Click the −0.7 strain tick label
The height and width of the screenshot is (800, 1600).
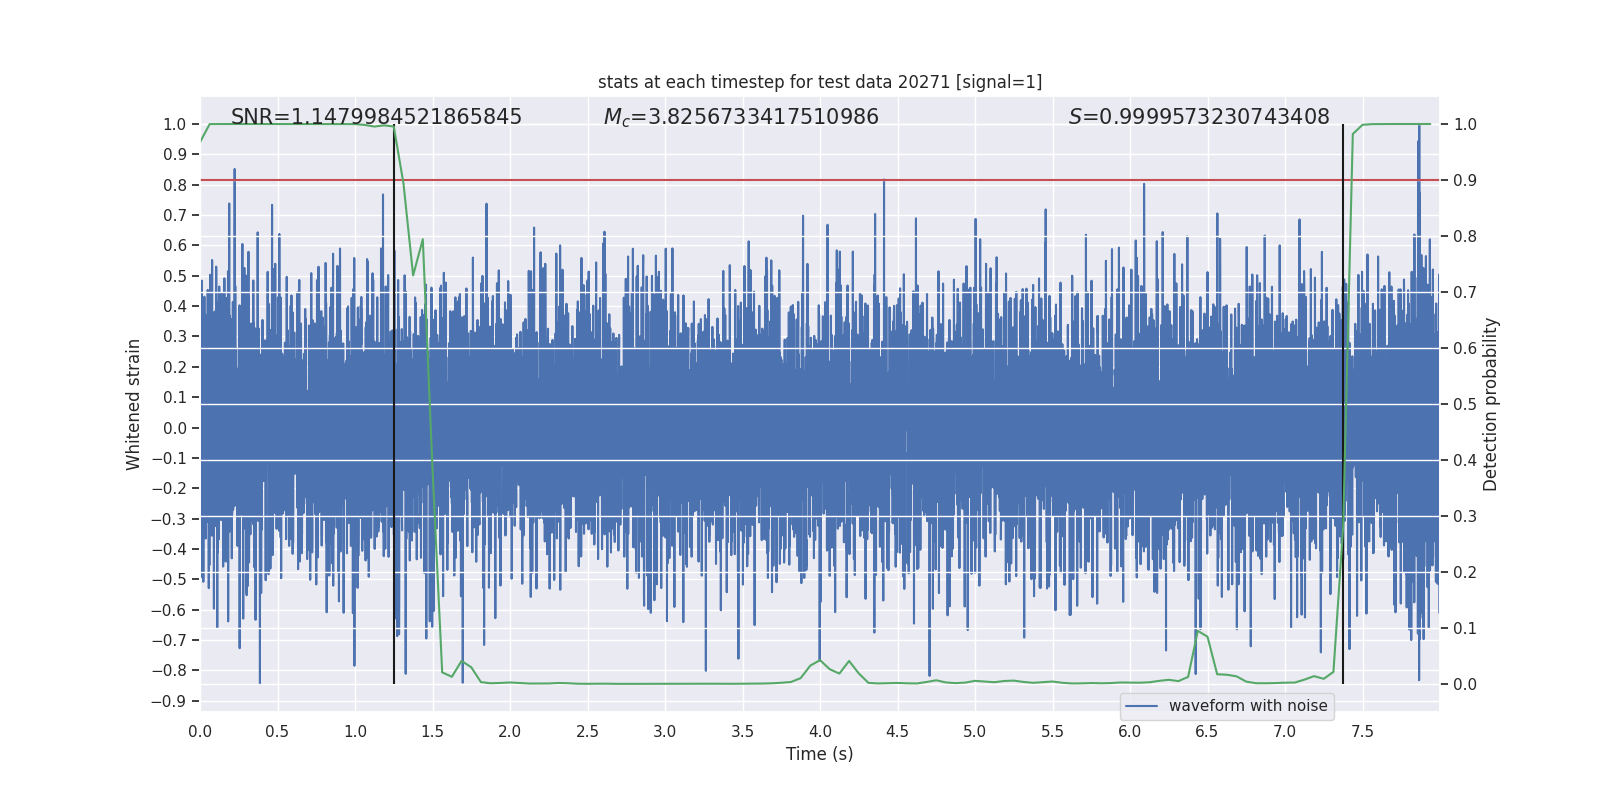pos(169,640)
